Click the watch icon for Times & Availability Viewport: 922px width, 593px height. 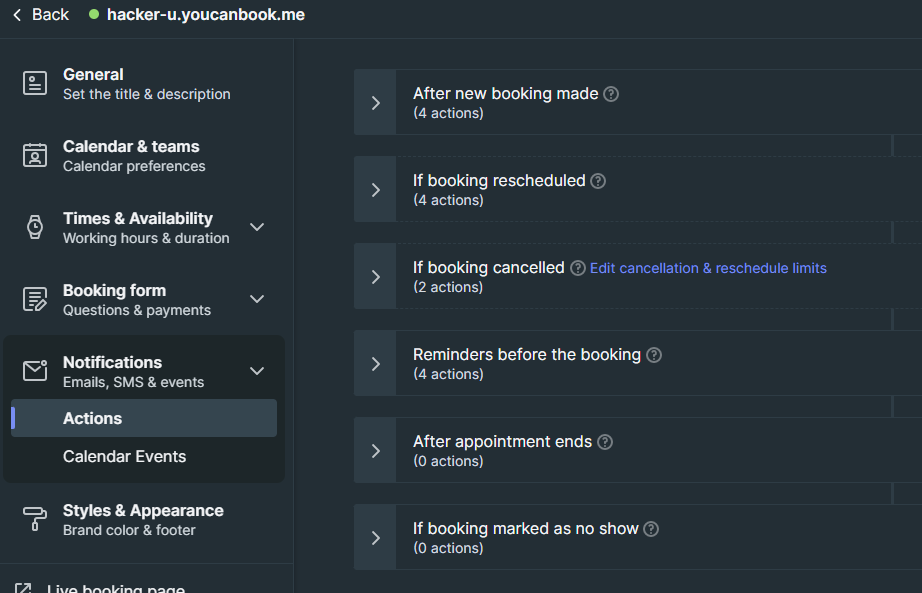(35, 227)
